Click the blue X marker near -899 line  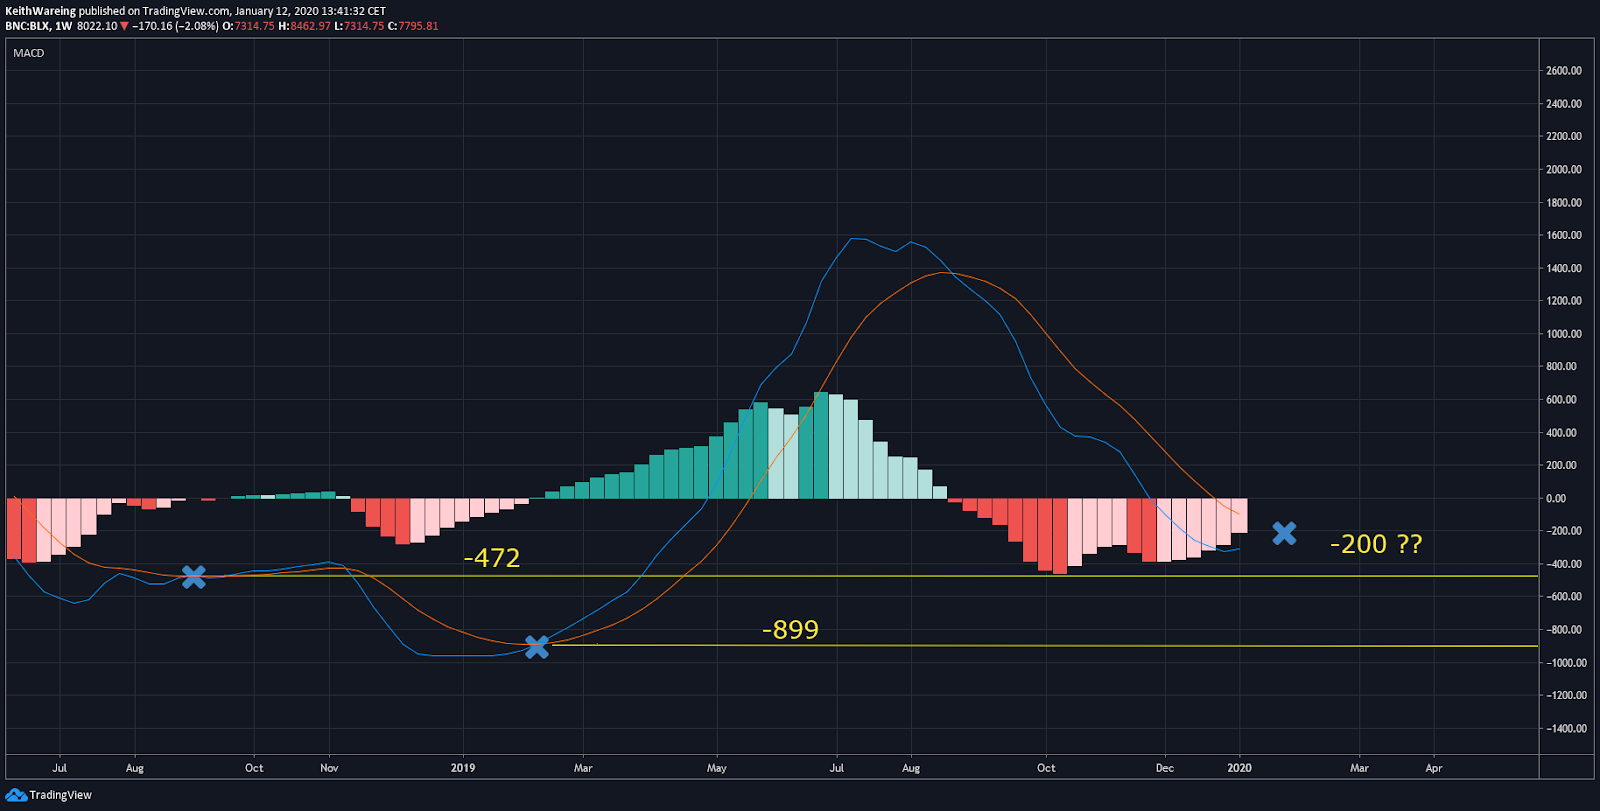537,647
